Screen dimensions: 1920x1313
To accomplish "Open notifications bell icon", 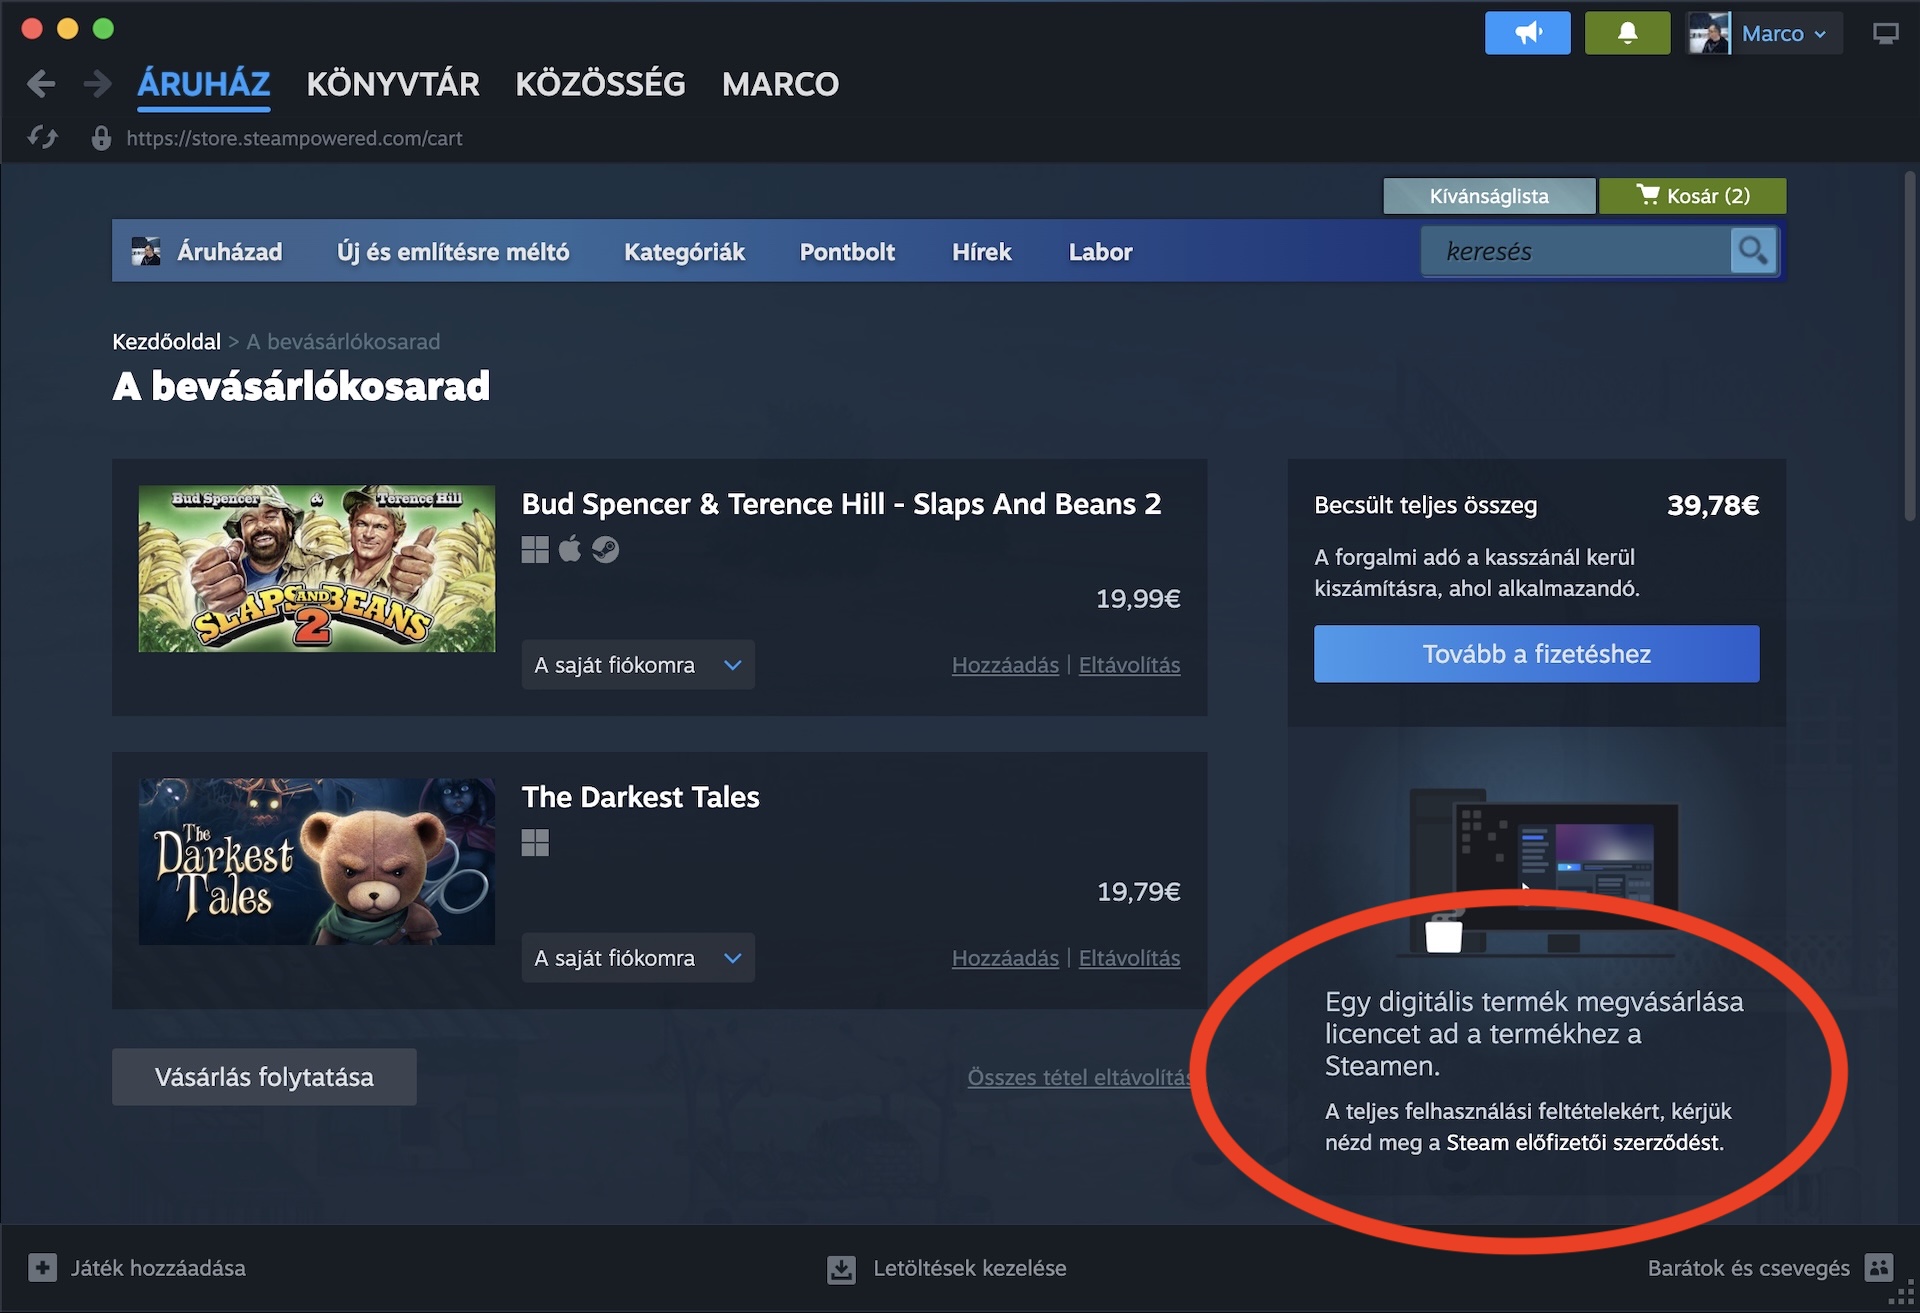I will click(x=1627, y=33).
